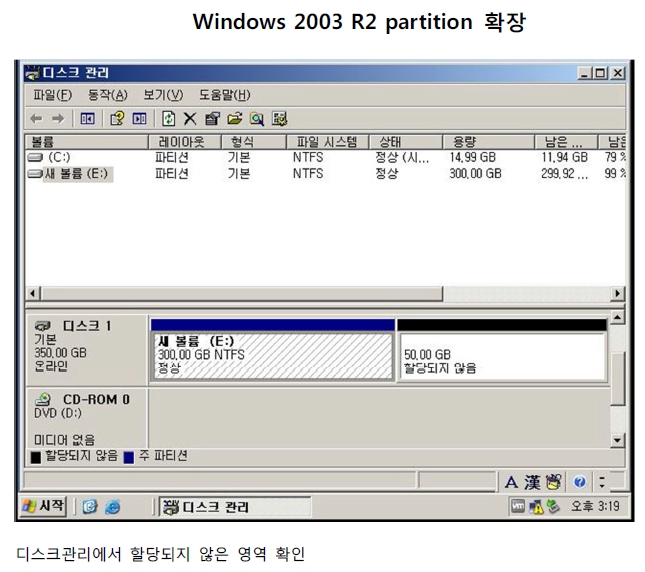Click the blue 주 파티션 legend swatch
The height and width of the screenshot is (572, 645).
tap(129, 457)
